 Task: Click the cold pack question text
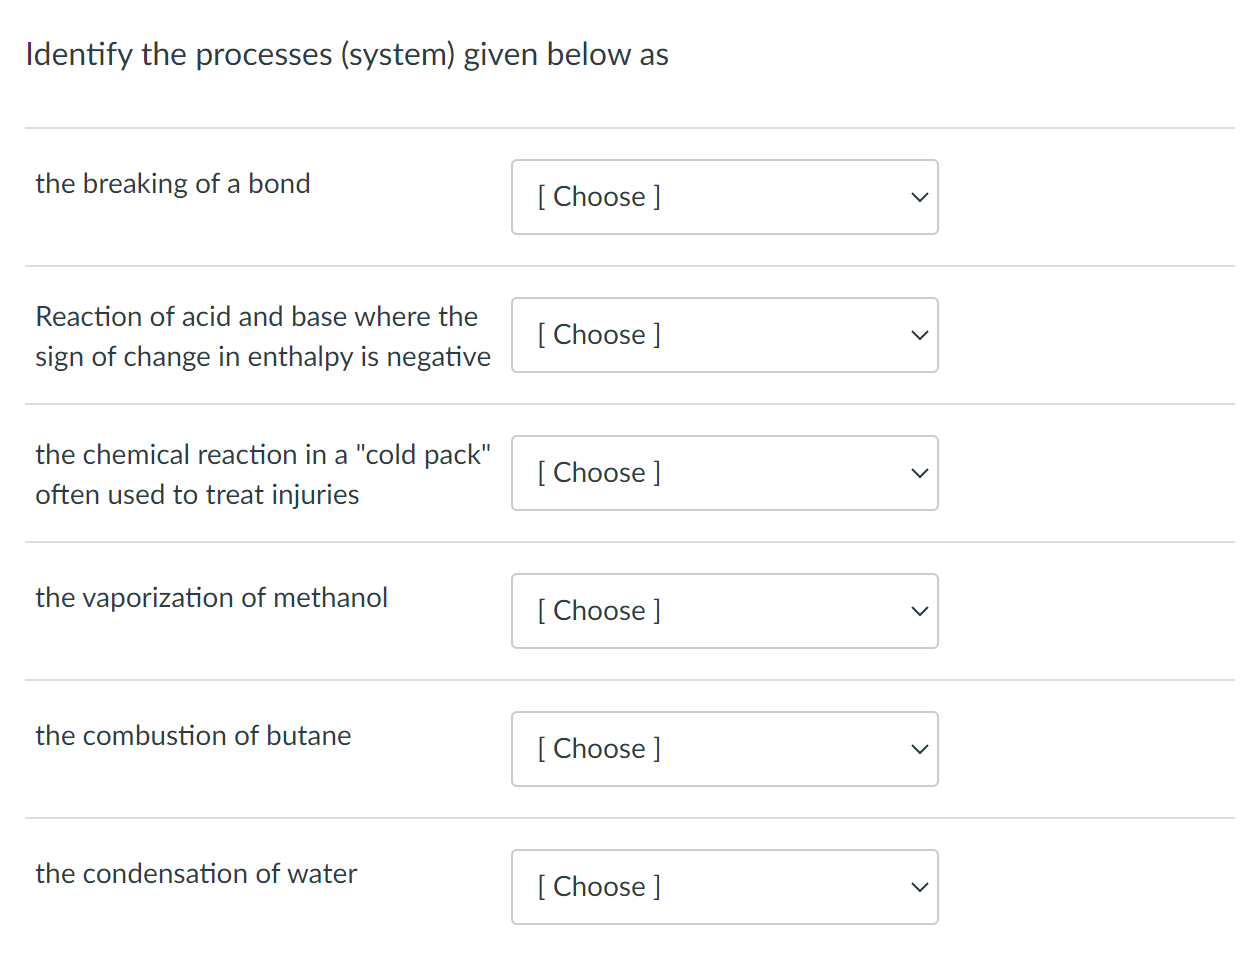pos(262,474)
